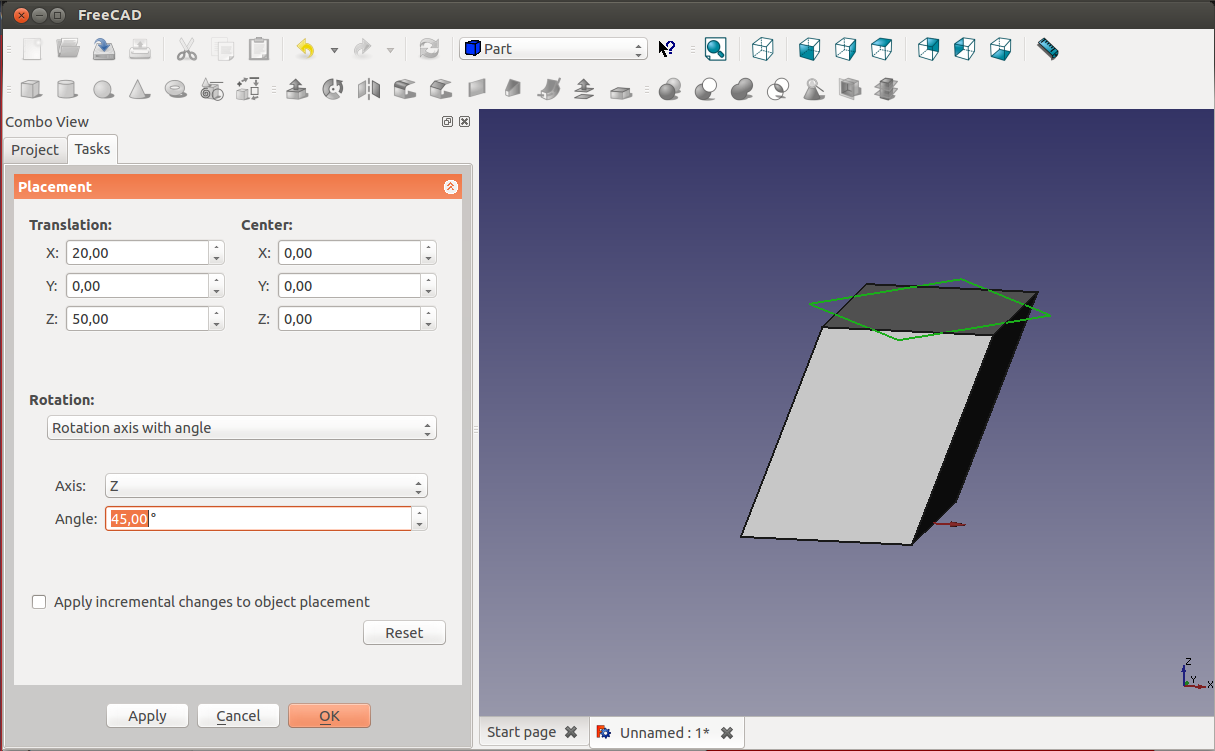Click the Extrude tool icon
This screenshot has width=1215, height=751.
tap(296, 89)
